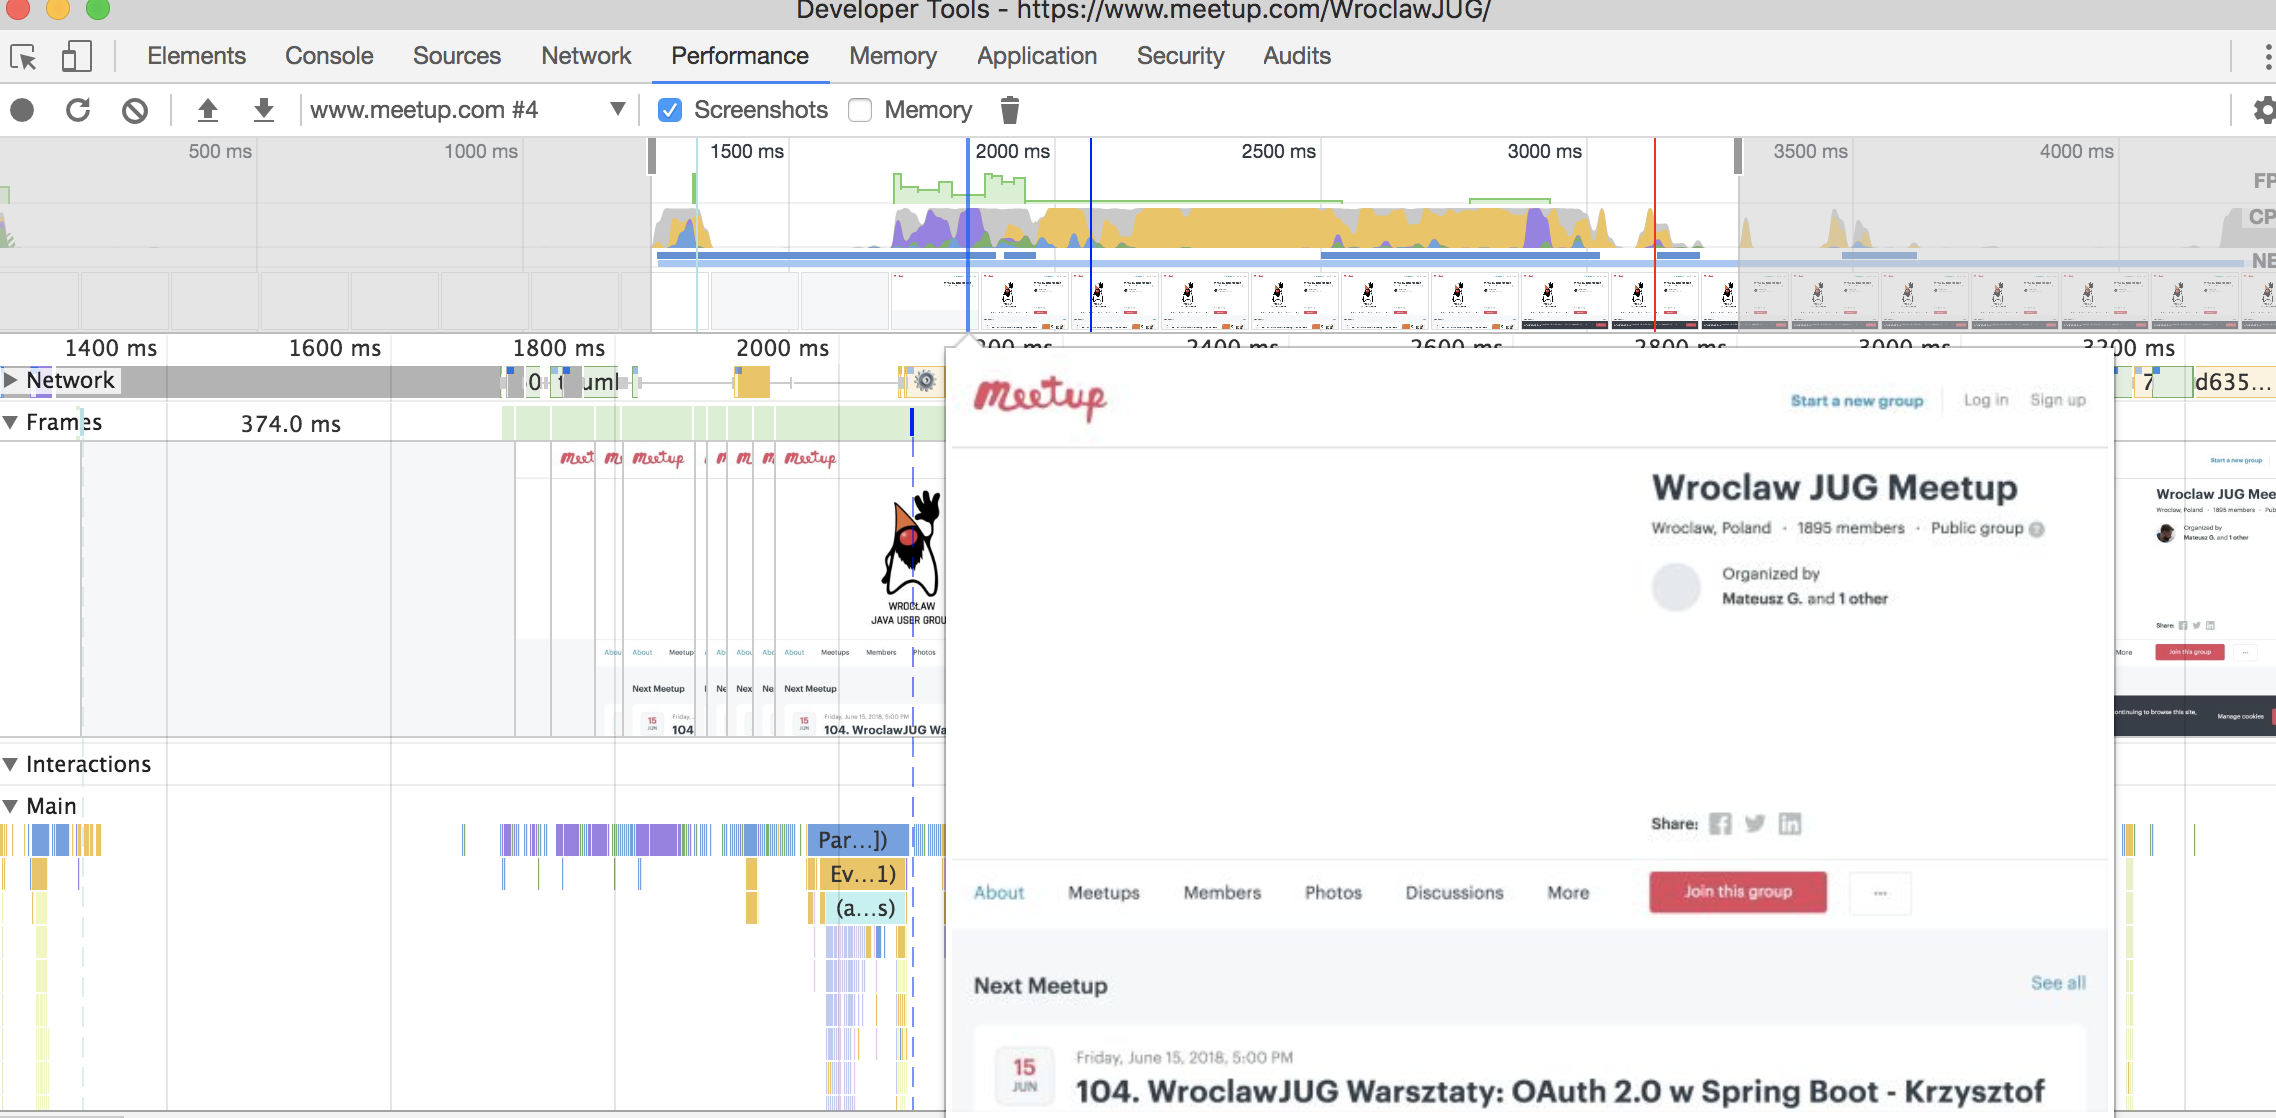Collapse the Main thread track
Viewport: 2276px width, 1118px height.
[x=11, y=806]
